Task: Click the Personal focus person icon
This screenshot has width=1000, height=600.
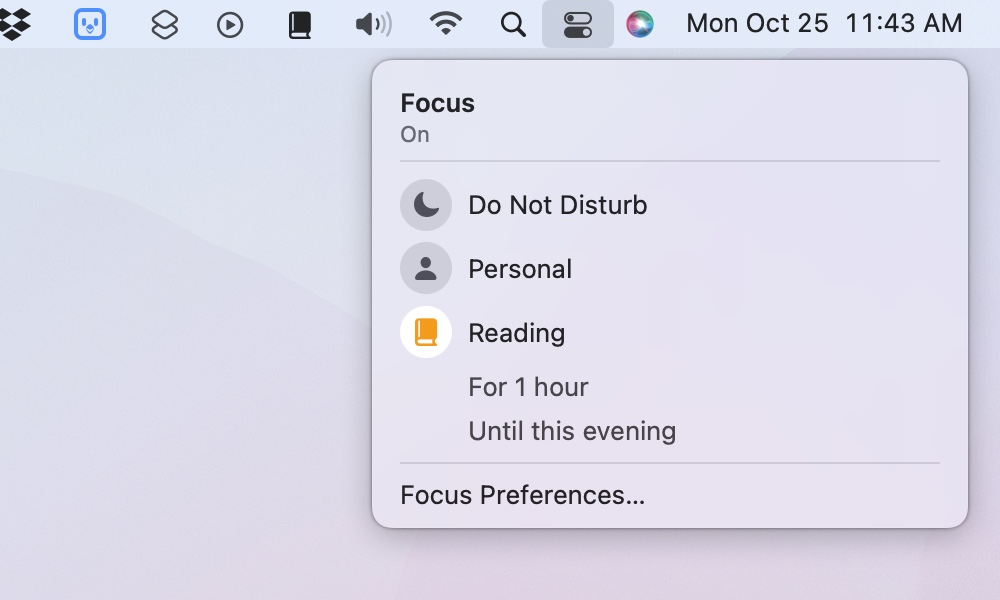Action: [x=426, y=268]
